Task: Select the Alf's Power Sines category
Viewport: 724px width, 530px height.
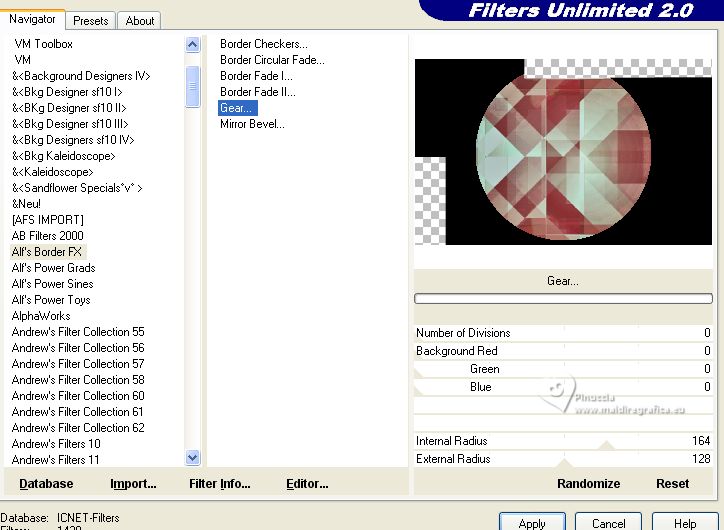Action: coord(53,284)
